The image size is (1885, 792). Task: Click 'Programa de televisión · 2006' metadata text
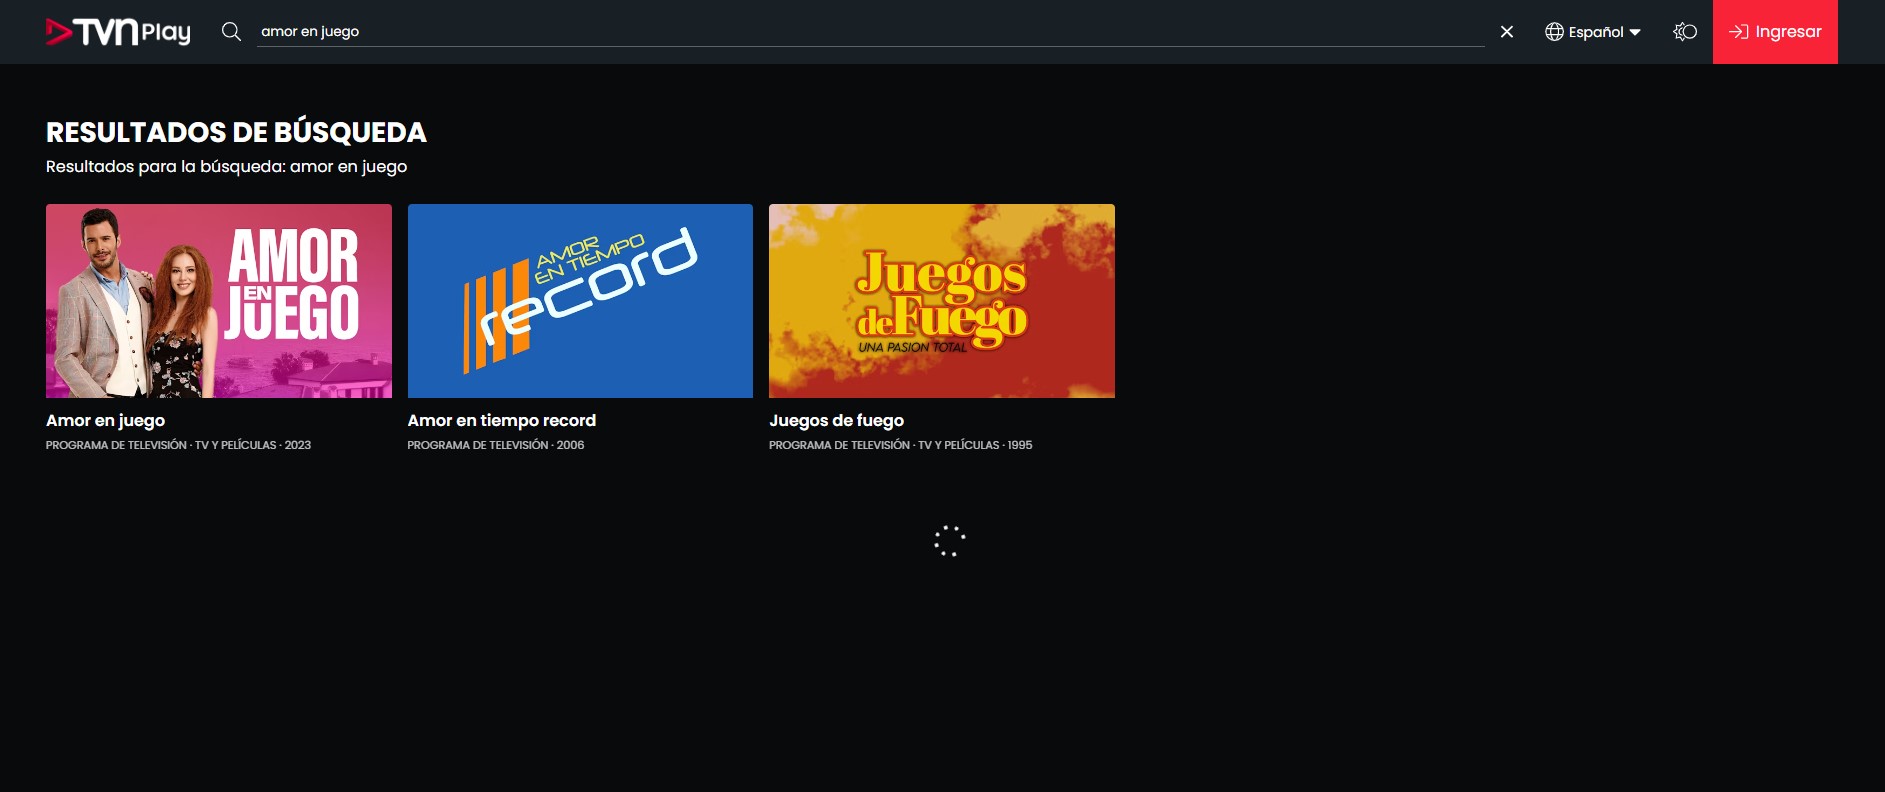(496, 445)
